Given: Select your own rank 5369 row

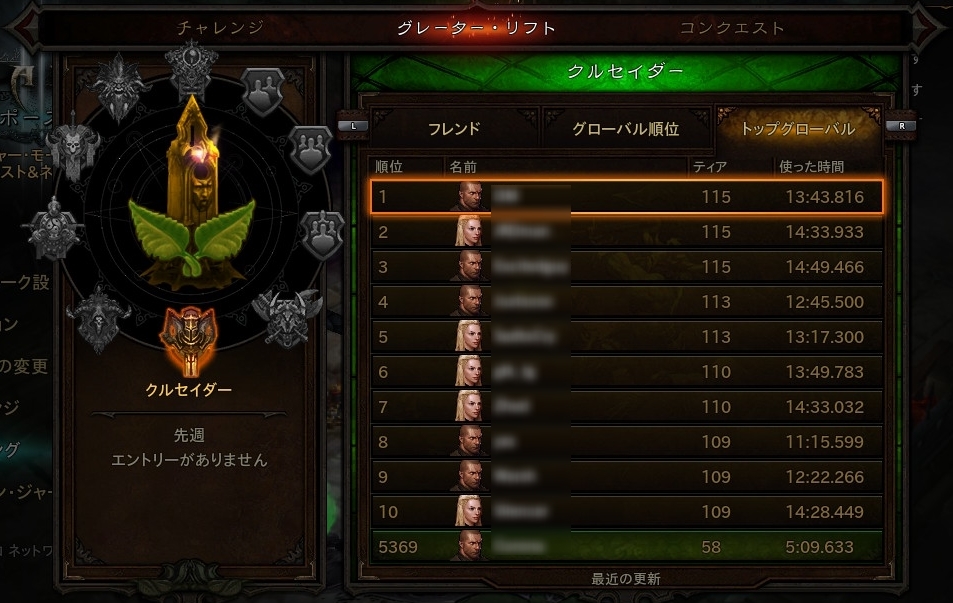Looking at the screenshot, I should [627, 546].
